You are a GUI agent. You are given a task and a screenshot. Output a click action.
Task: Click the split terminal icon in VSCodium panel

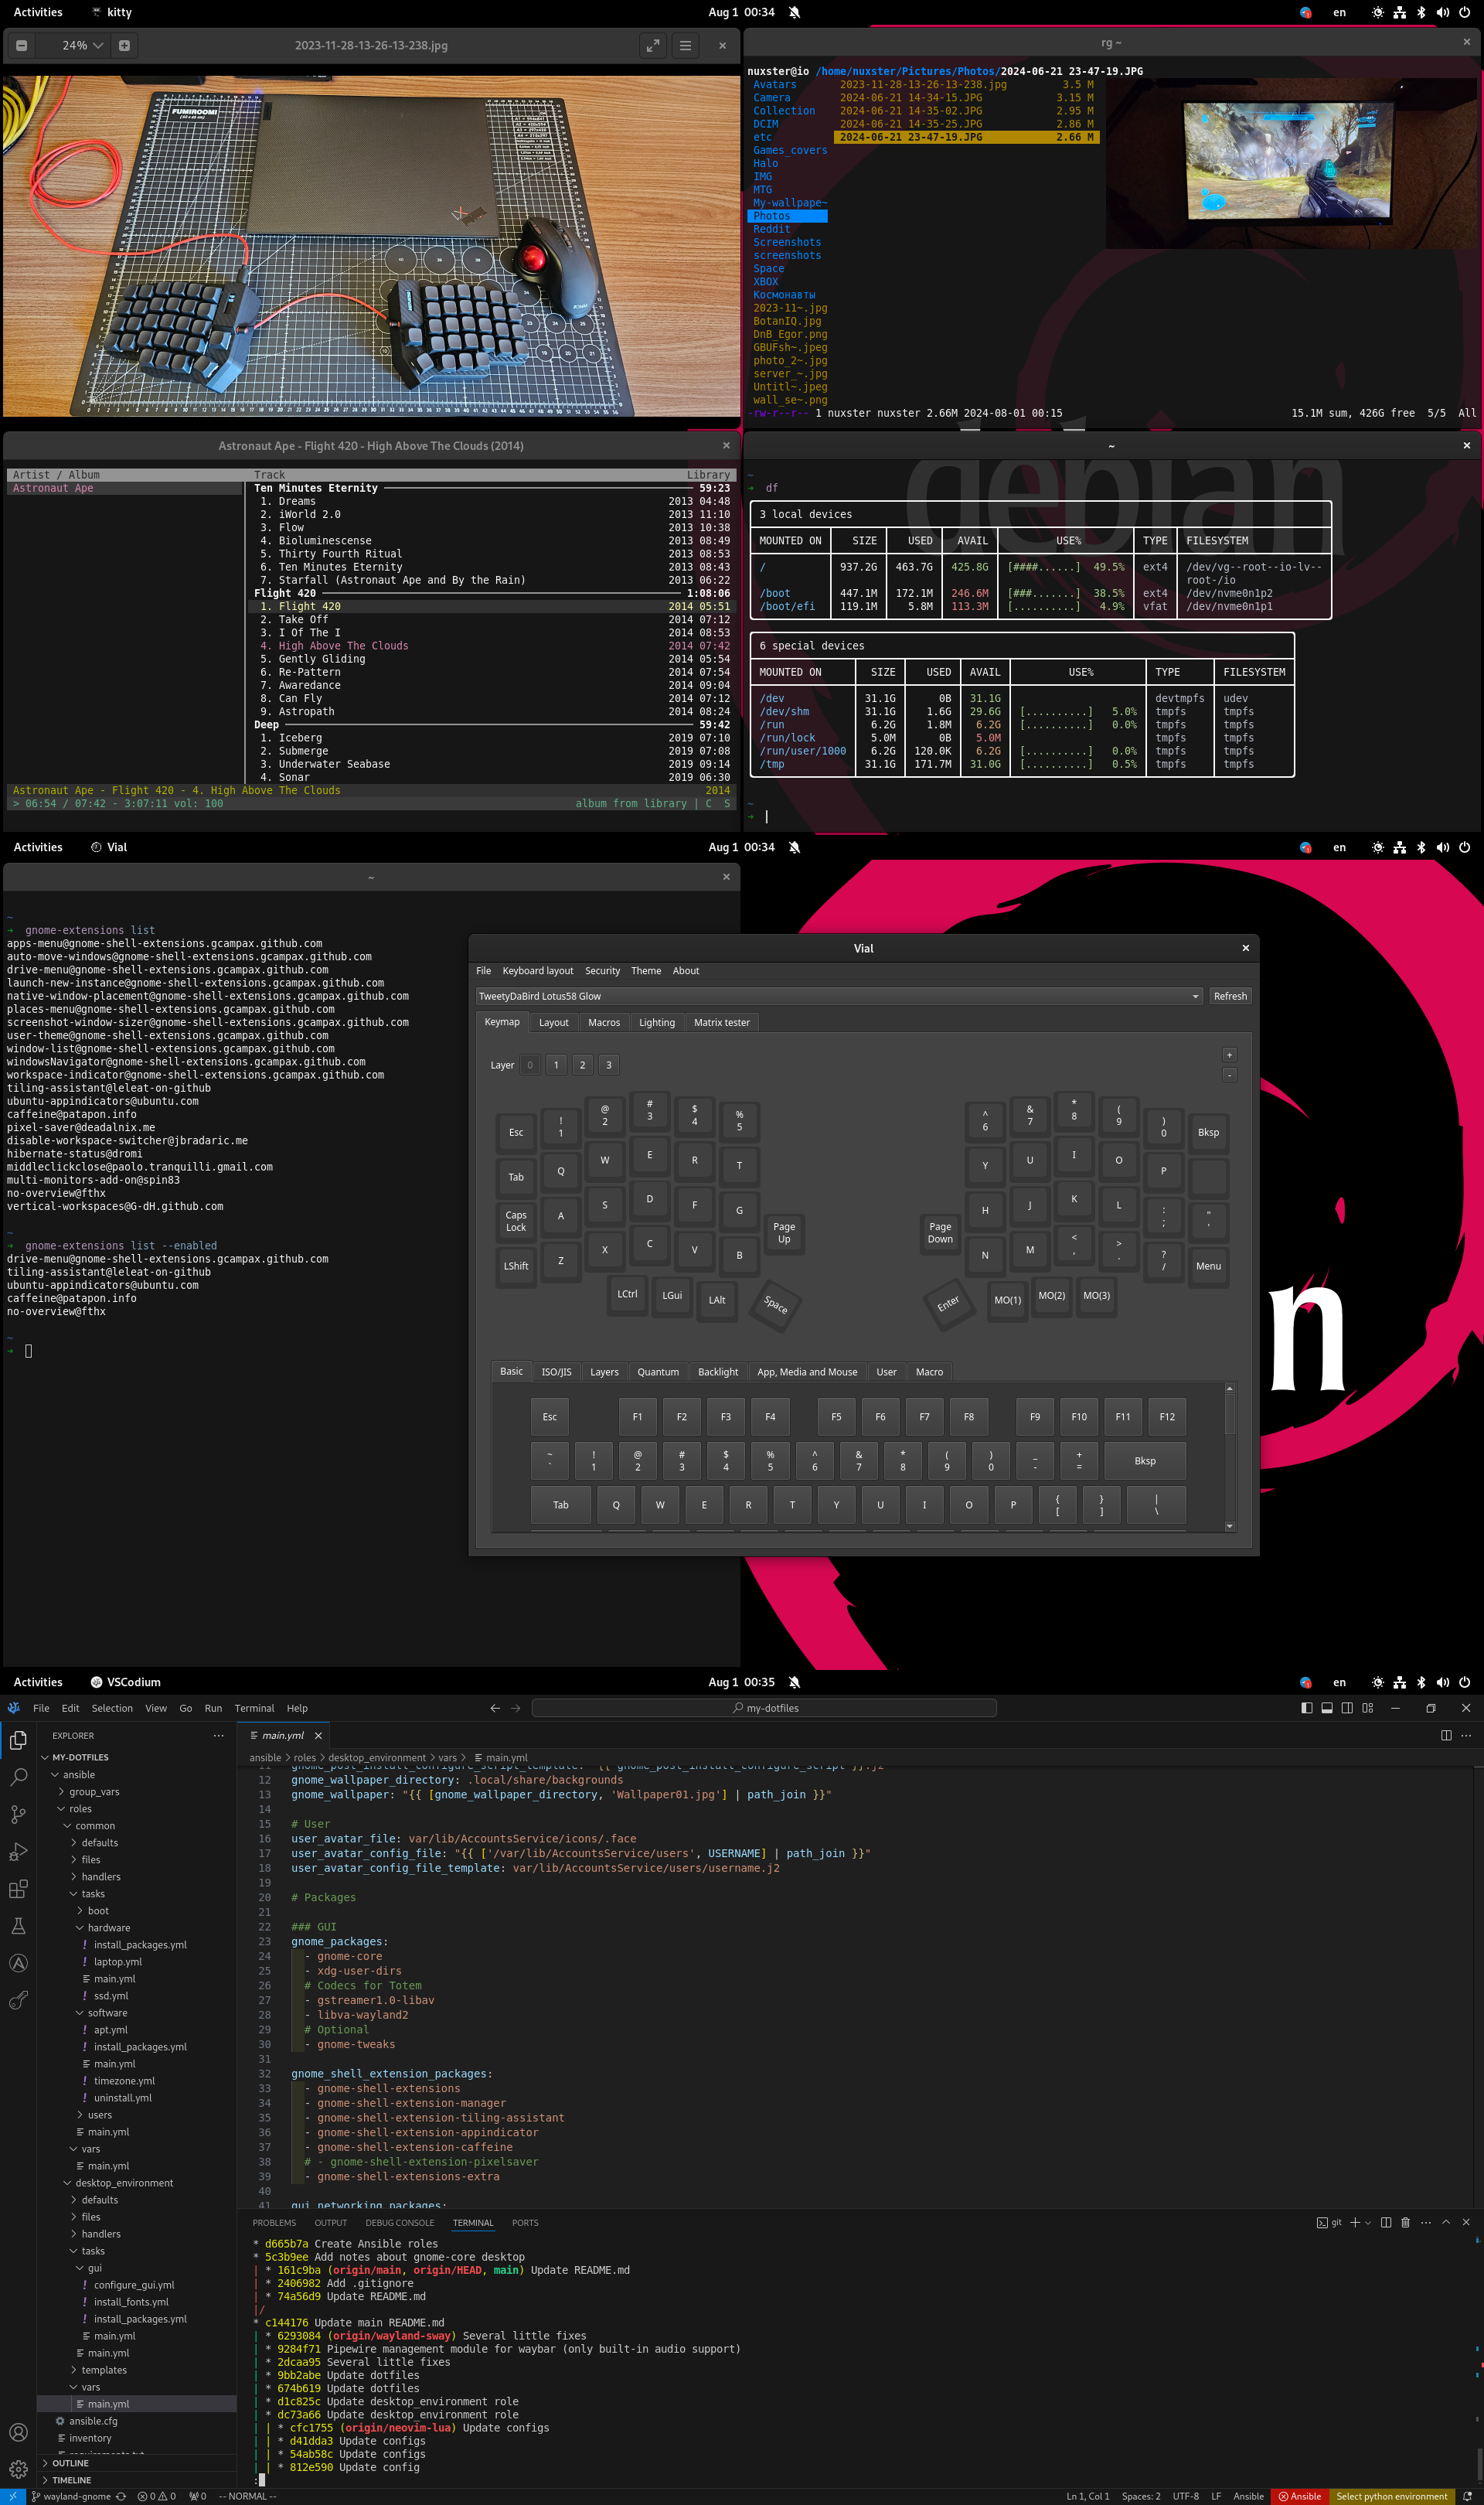tap(1386, 2222)
